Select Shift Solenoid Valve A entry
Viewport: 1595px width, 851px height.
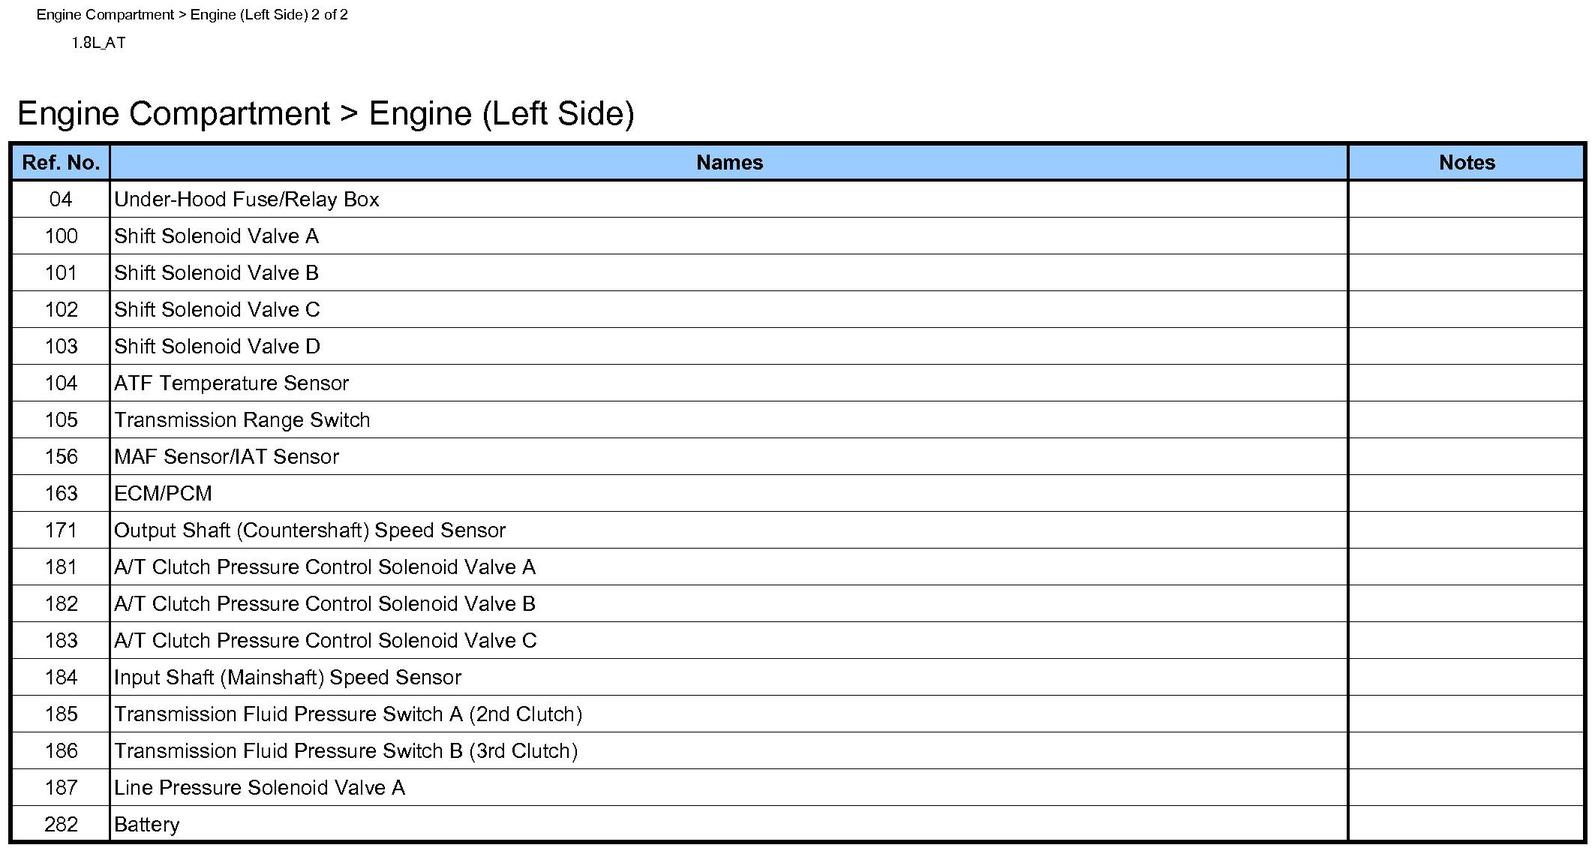pyautogui.click(x=216, y=236)
